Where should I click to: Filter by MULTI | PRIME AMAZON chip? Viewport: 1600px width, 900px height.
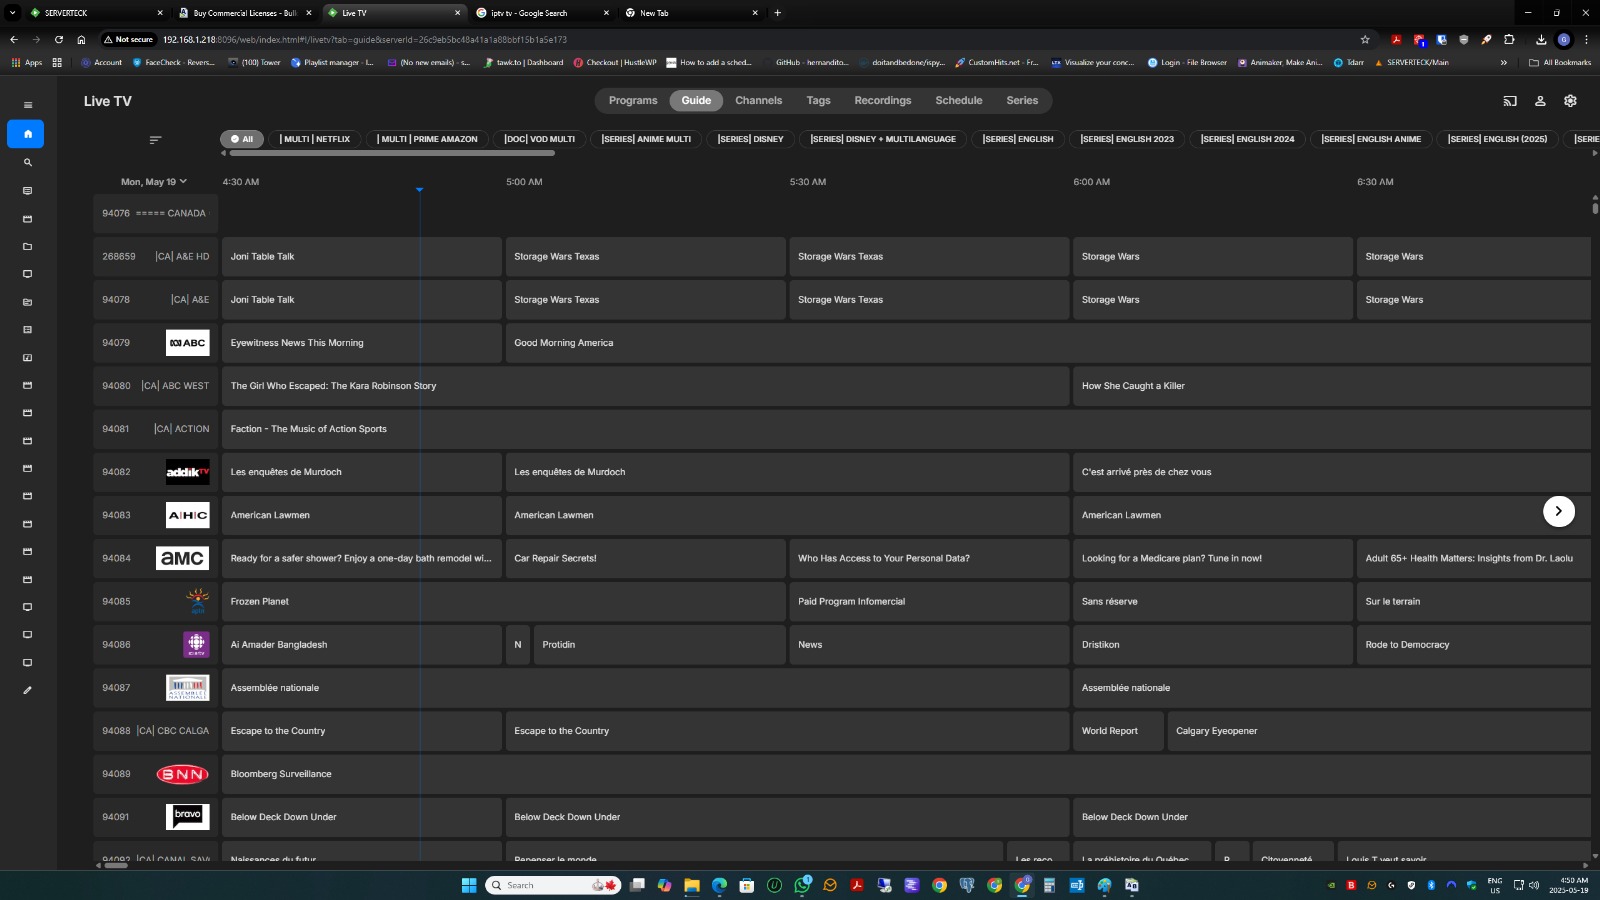coord(427,139)
